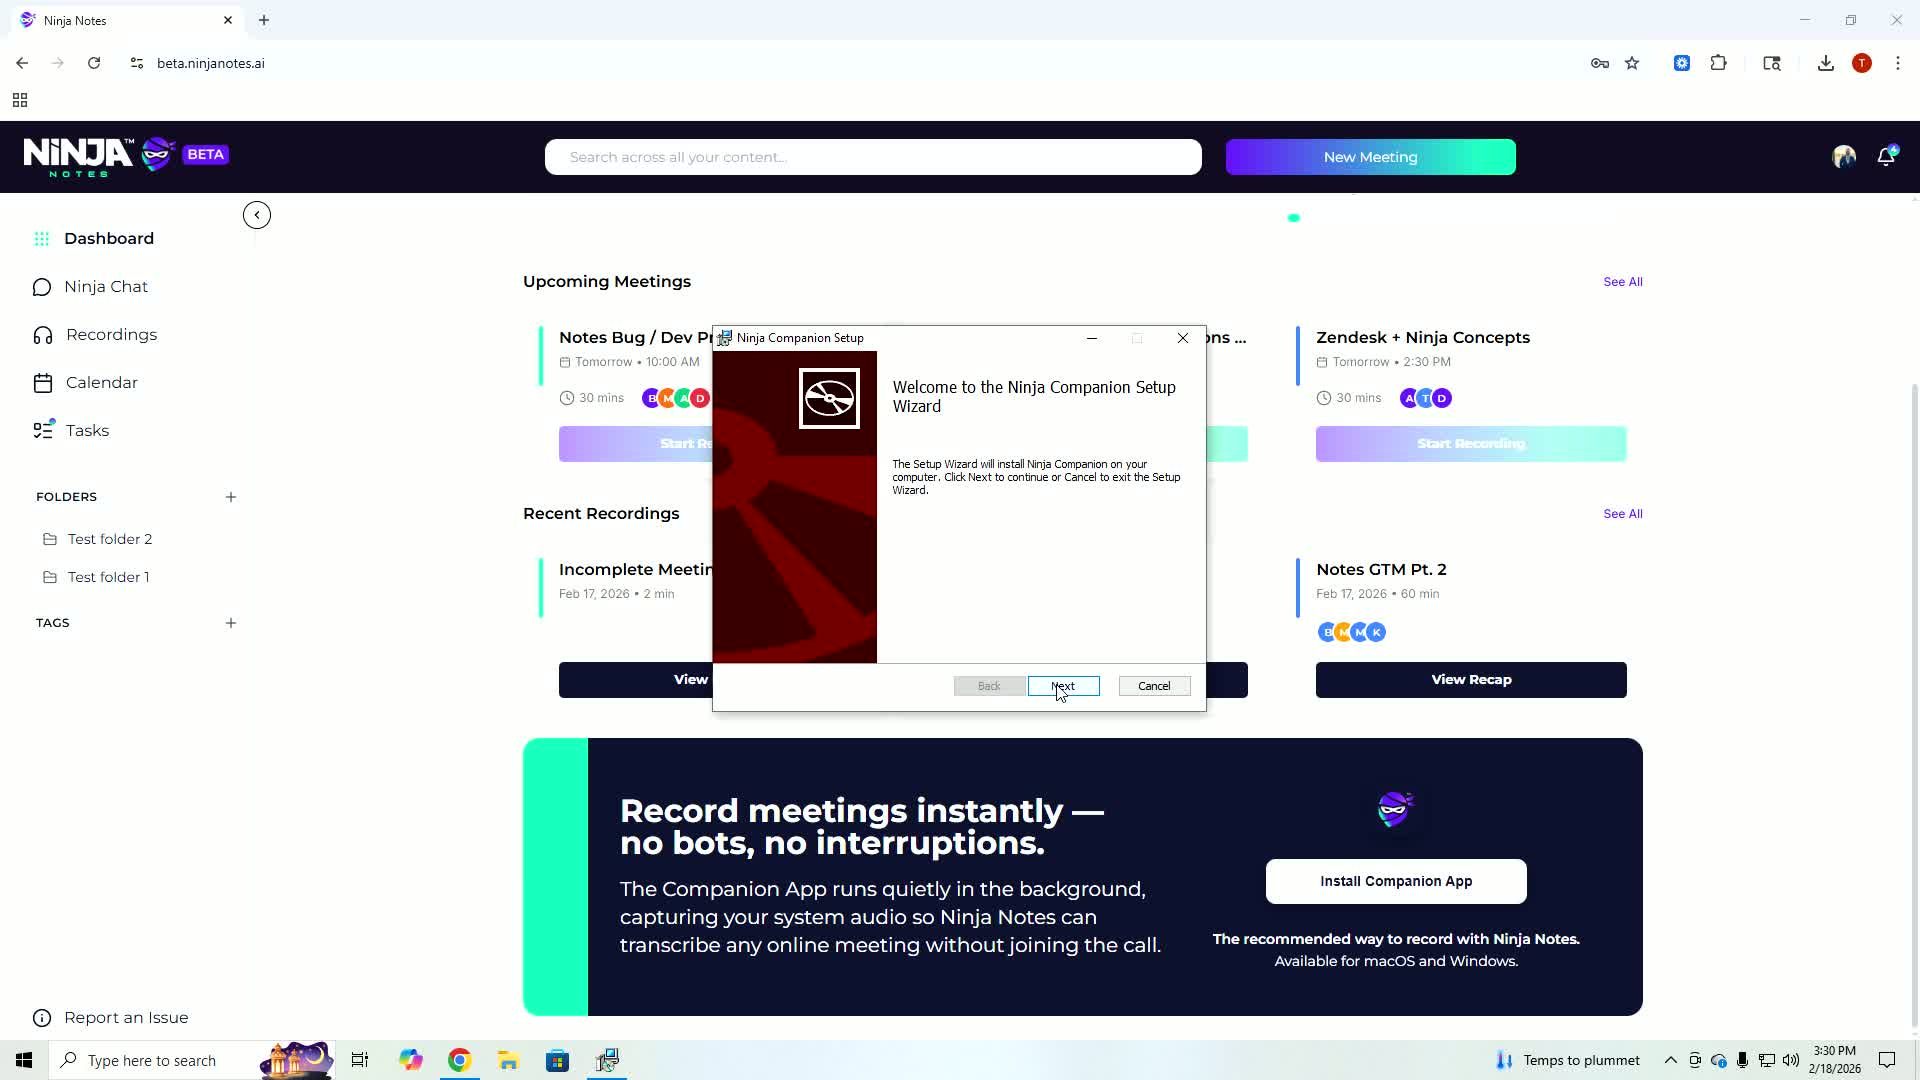Show hidden system tray icons
Screen dimensions: 1920x1080
click(1670, 1060)
